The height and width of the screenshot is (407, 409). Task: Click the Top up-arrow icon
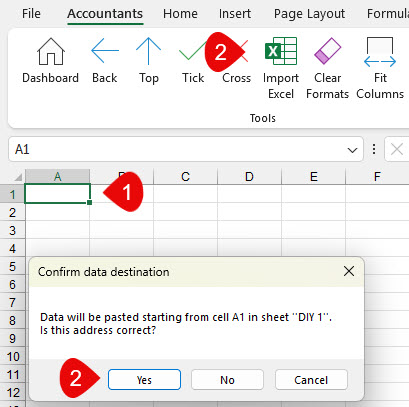(148, 51)
